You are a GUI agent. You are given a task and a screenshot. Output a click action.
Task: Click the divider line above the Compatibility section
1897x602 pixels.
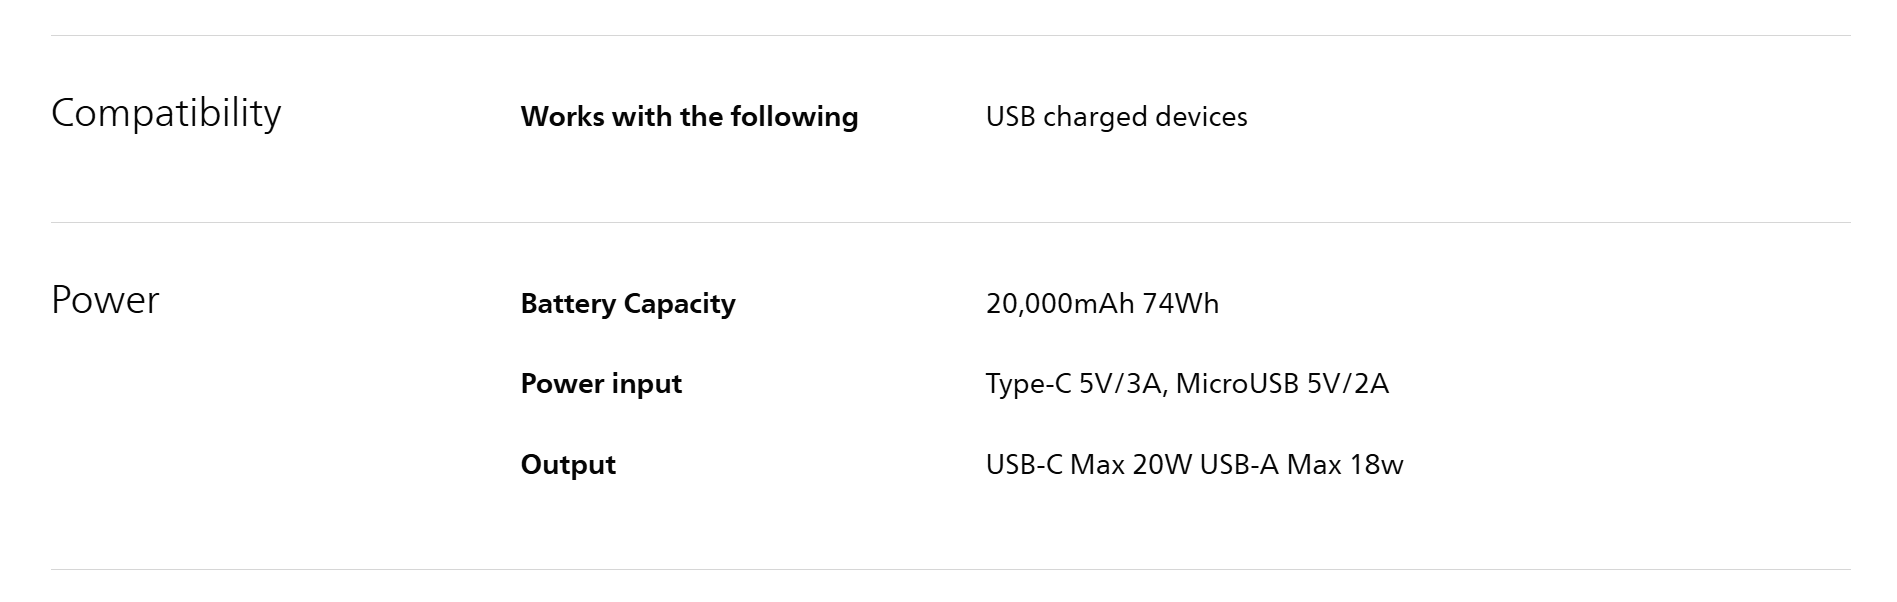[x=950, y=36]
